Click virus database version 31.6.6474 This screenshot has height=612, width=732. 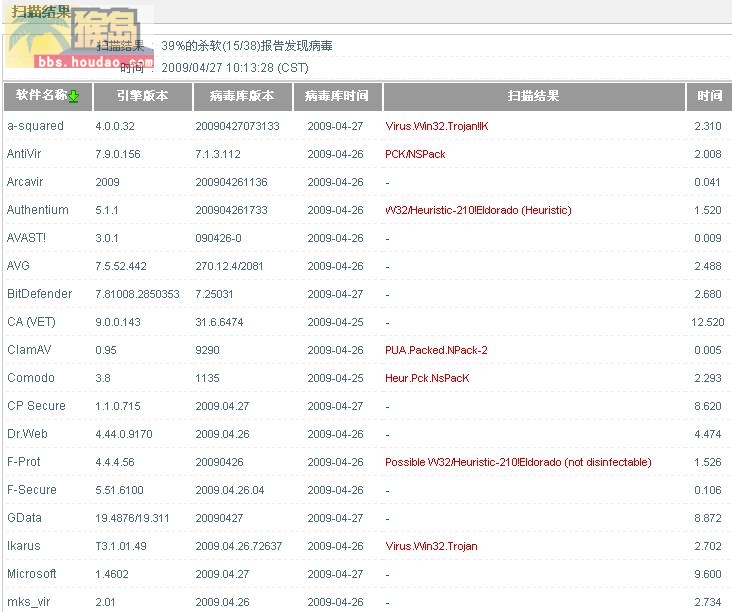pyautogui.click(x=219, y=323)
